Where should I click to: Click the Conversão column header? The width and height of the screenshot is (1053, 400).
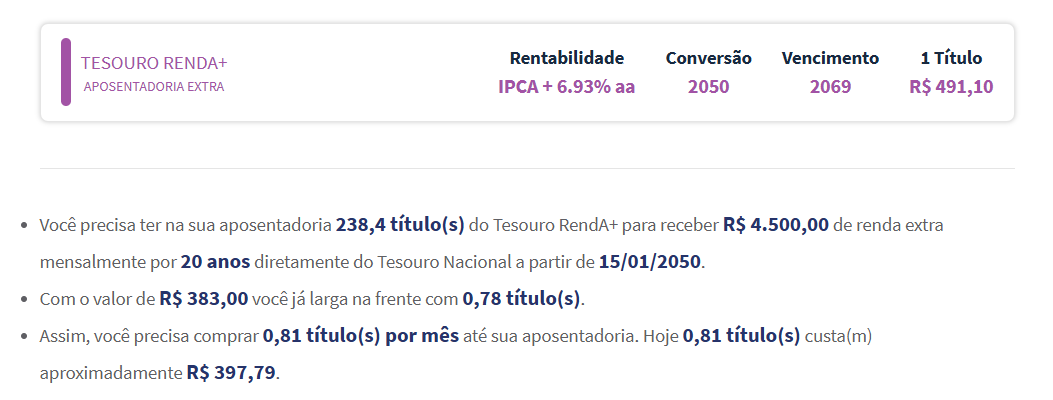pos(708,58)
